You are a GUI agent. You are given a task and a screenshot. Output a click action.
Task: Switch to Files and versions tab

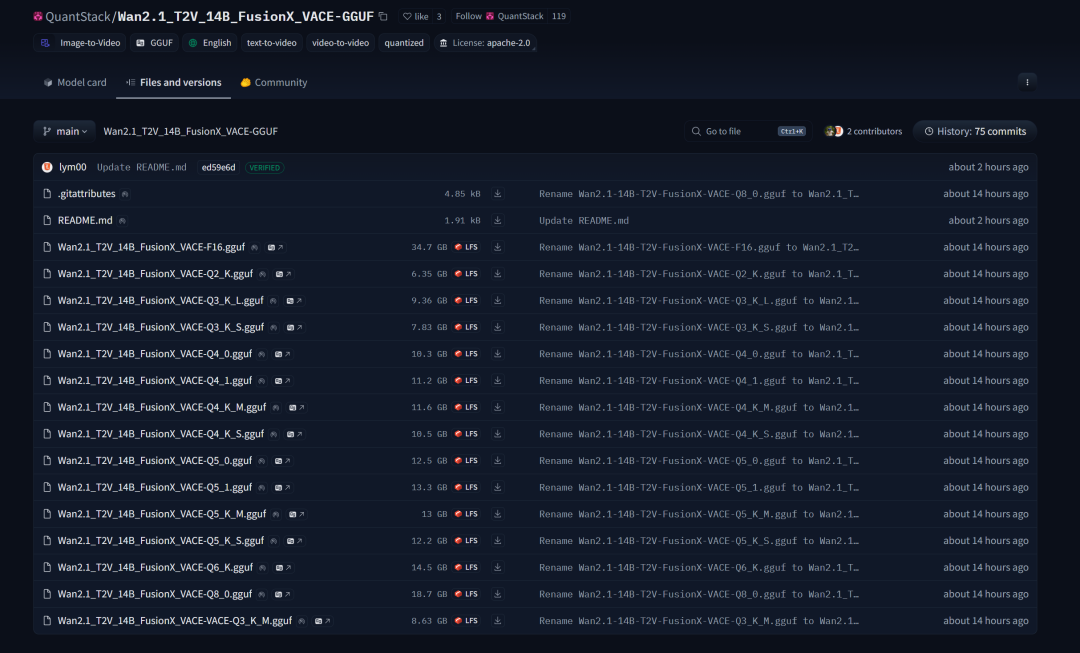click(x=174, y=83)
